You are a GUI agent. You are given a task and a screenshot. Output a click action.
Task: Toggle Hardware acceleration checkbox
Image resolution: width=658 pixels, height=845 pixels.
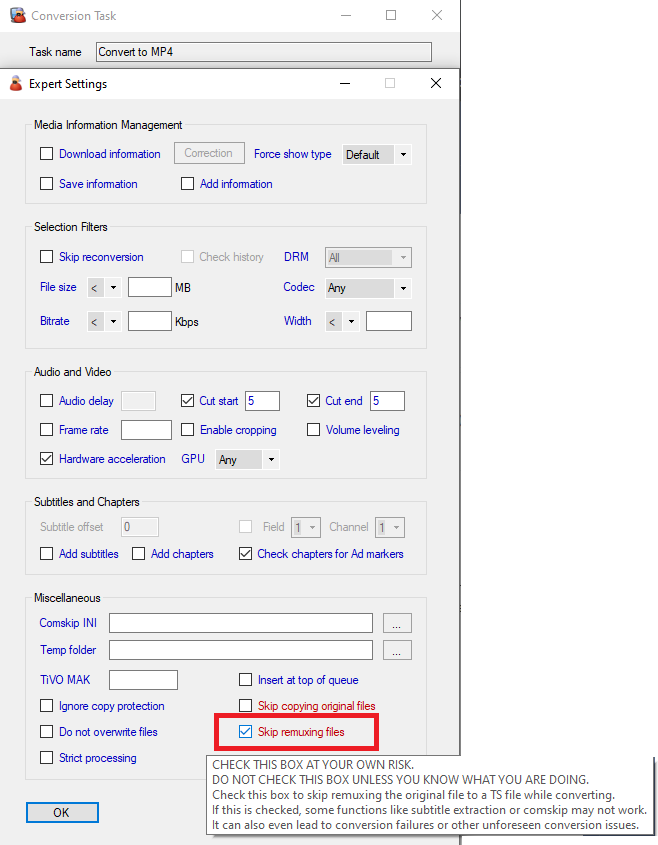click(46, 459)
